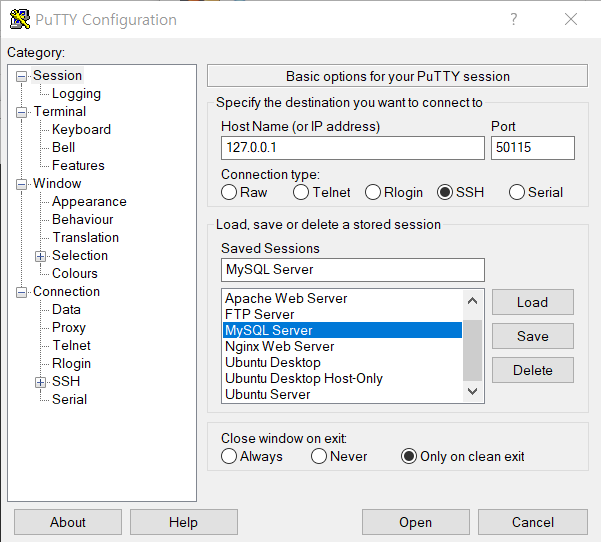Click the session list scroll down arrow
601x542 pixels.
click(x=473, y=391)
